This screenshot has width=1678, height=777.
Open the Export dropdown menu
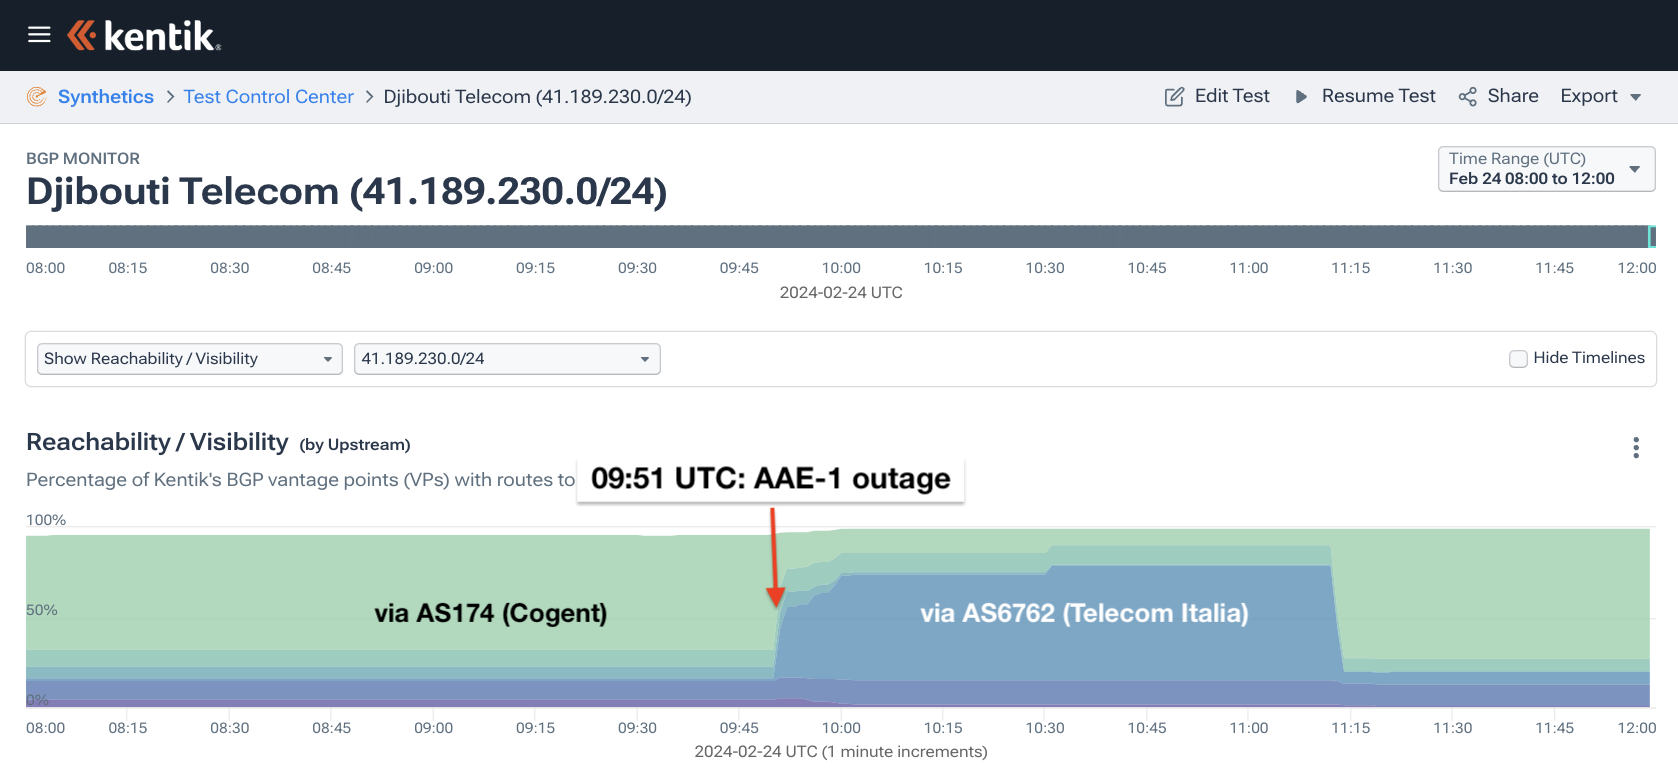[x=1601, y=96]
